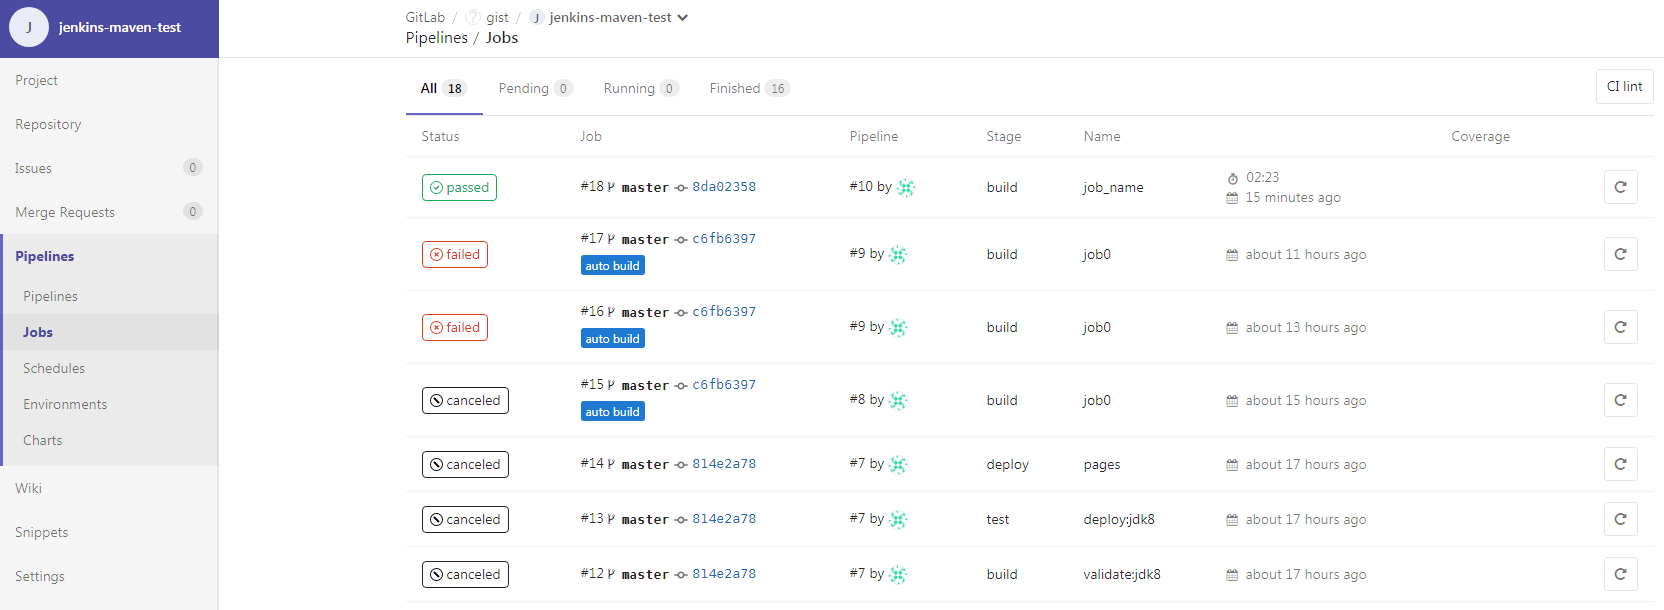The height and width of the screenshot is (610, 1664).
Task: Open pipeline #8 link
Action: 857,400
